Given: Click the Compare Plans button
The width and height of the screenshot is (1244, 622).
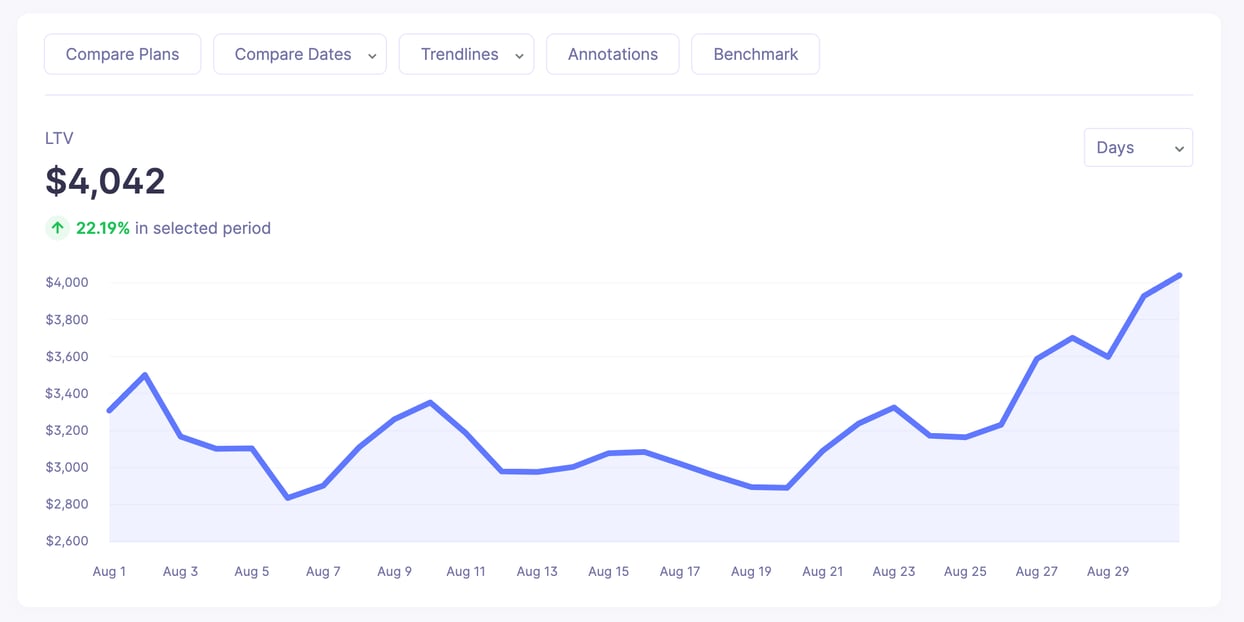Looking at the screenshot, I should point(122,55).
